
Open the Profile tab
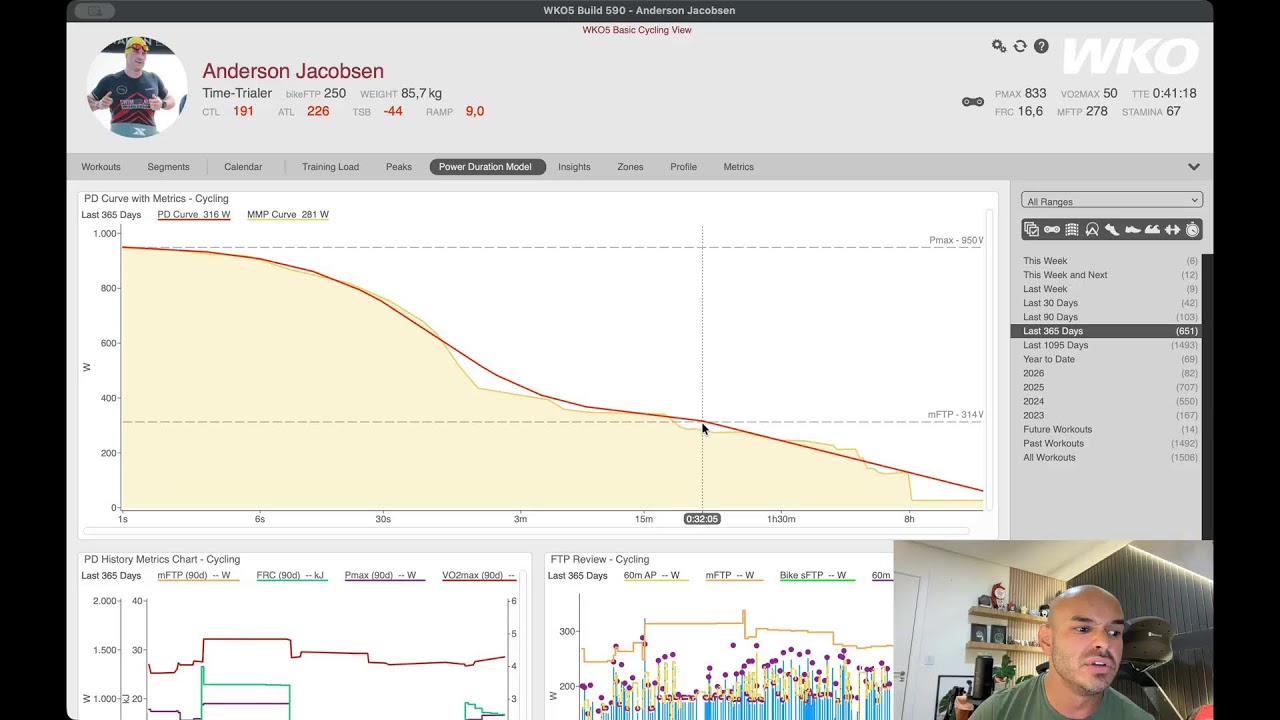[x=684, y=167]
